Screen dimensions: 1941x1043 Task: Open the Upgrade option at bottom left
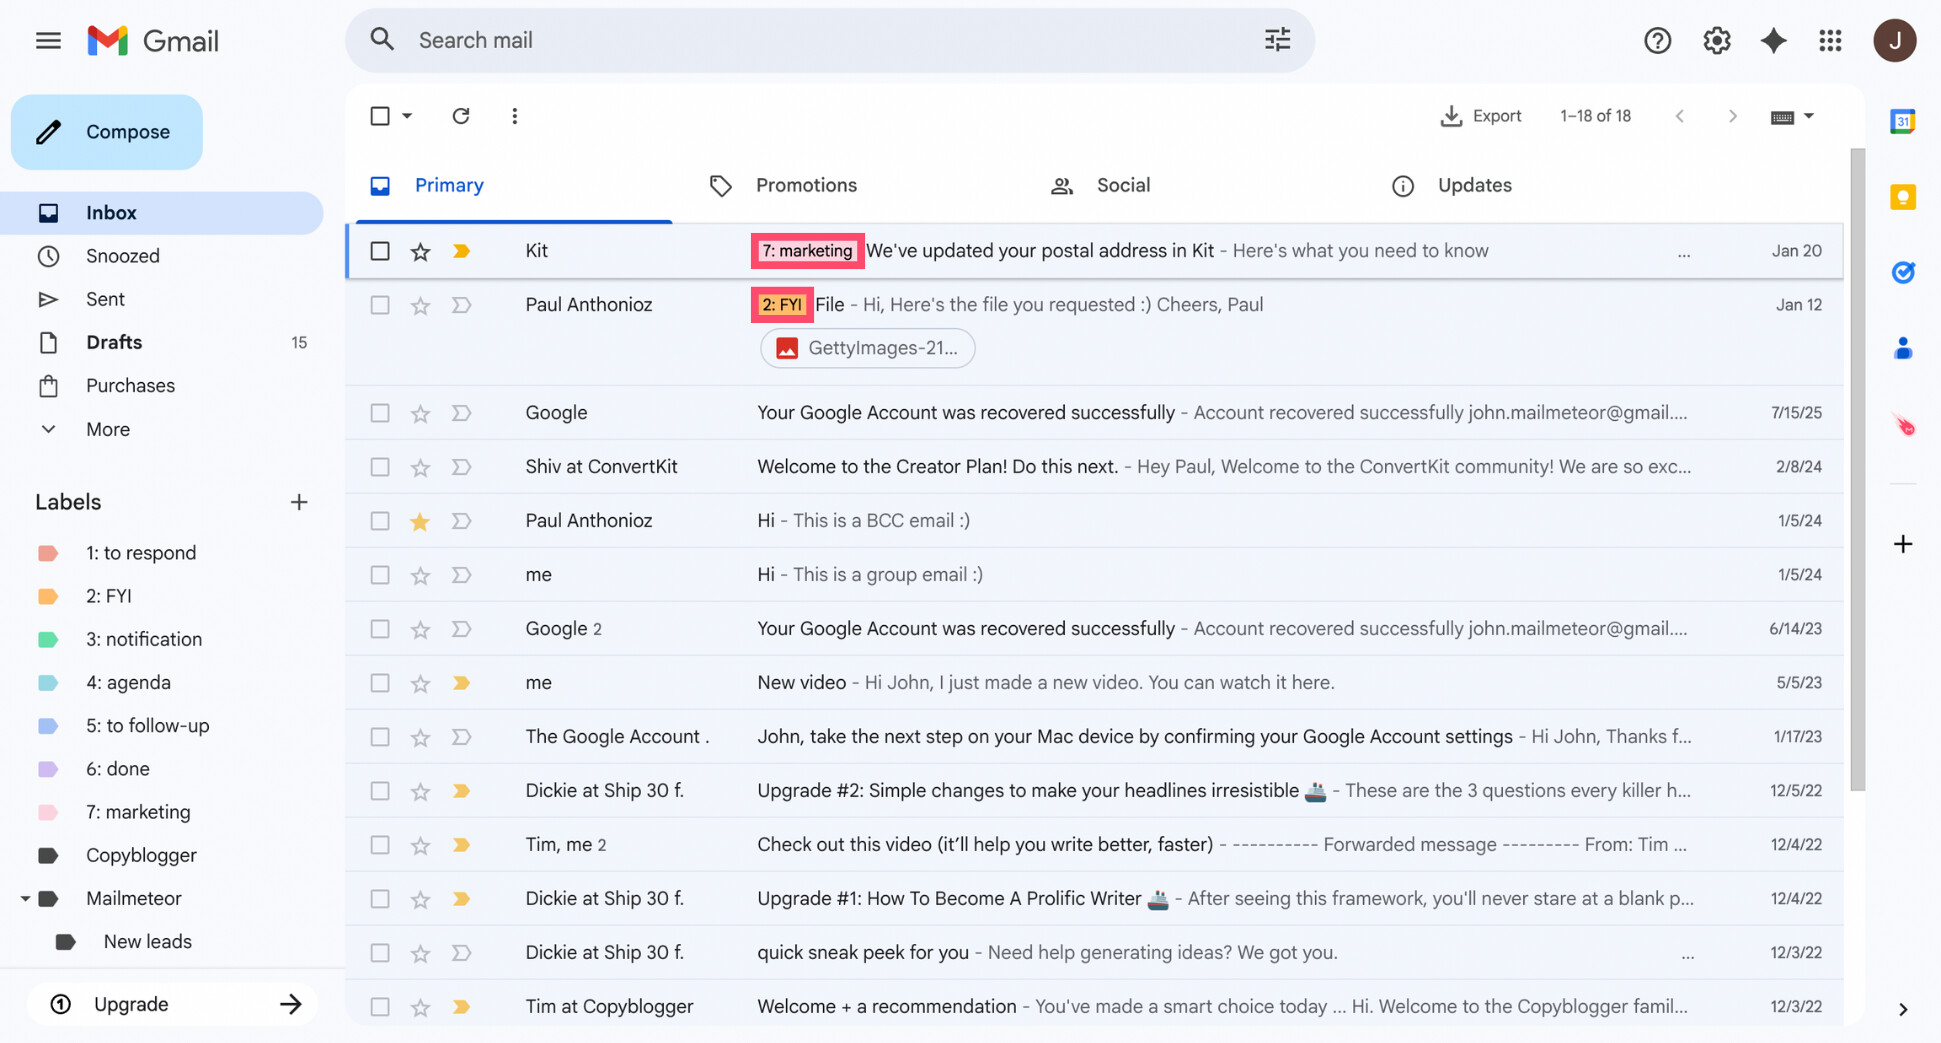[130, 1004]
